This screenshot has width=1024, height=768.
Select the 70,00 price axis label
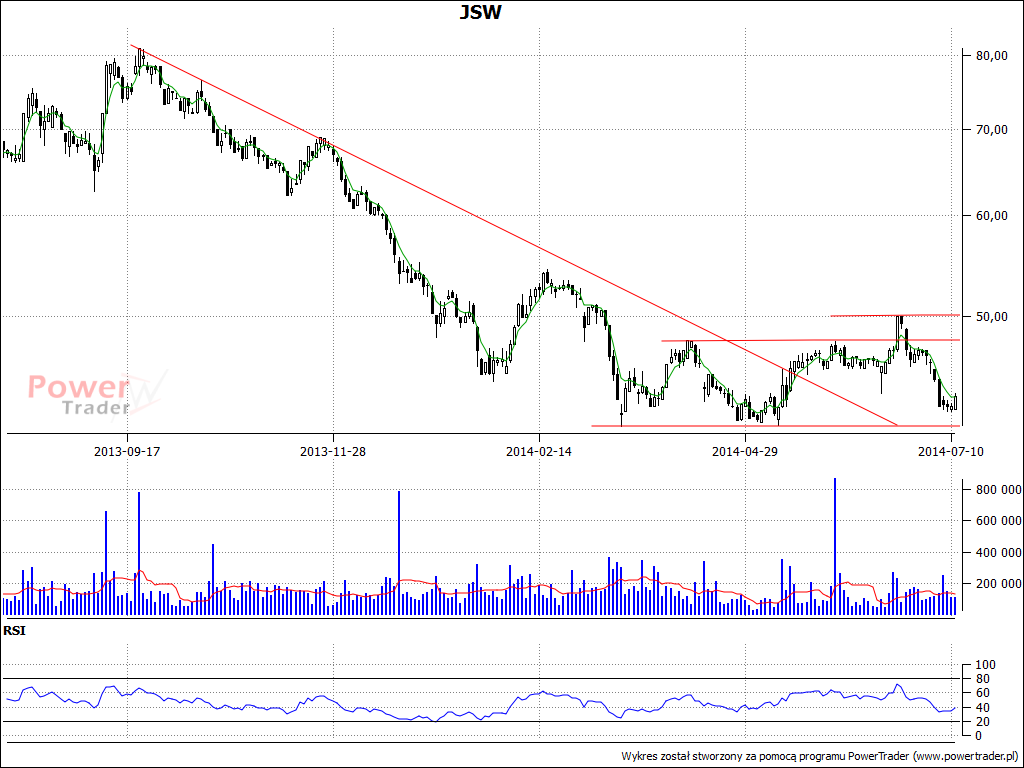tap(991, 130)
